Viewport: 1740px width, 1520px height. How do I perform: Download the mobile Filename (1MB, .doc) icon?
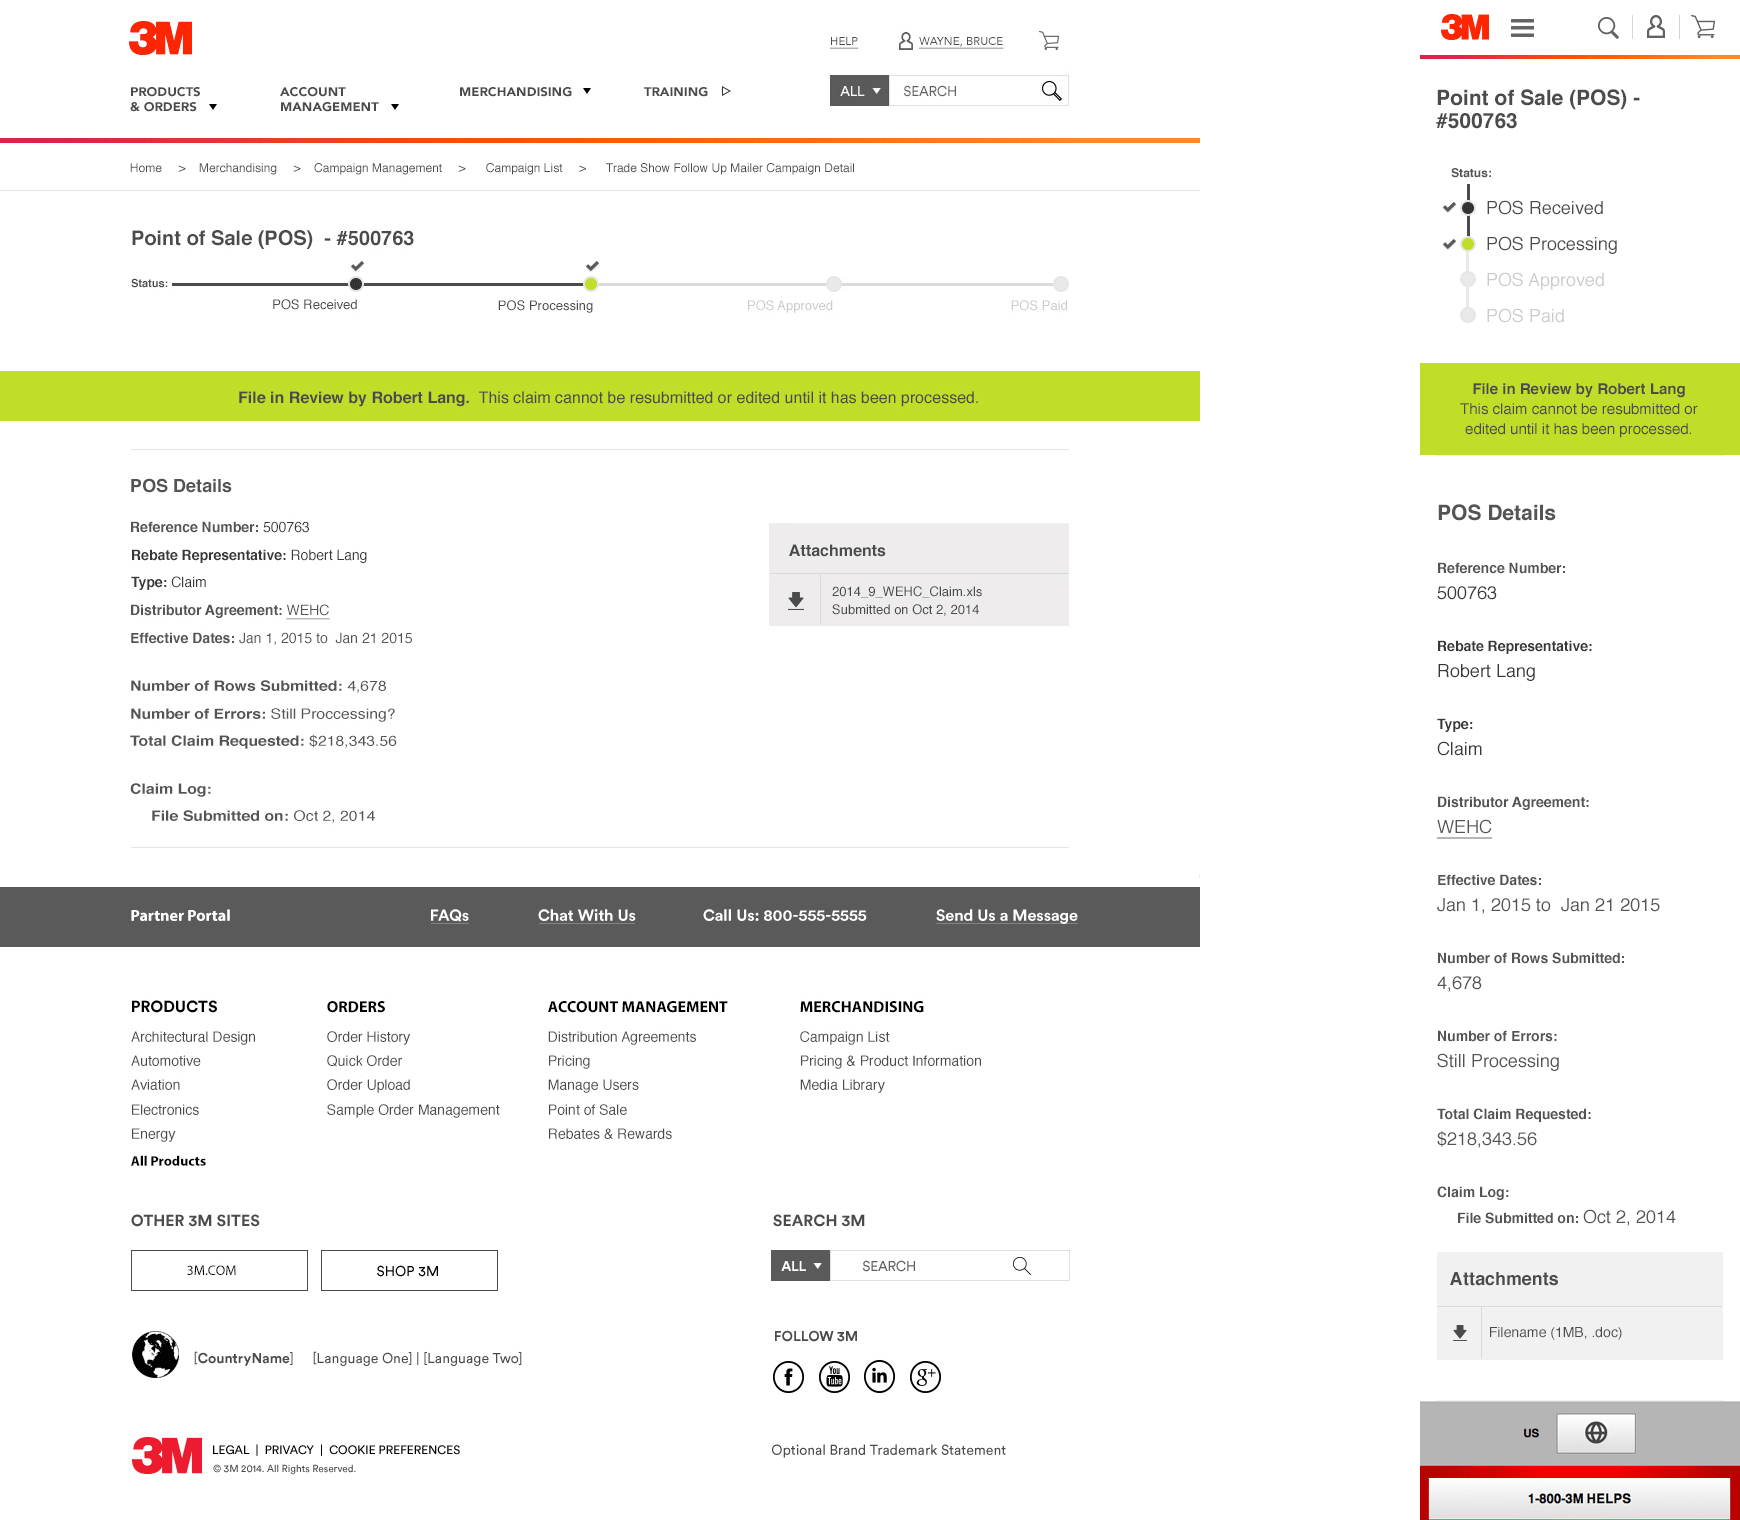coord(1460,1333)
